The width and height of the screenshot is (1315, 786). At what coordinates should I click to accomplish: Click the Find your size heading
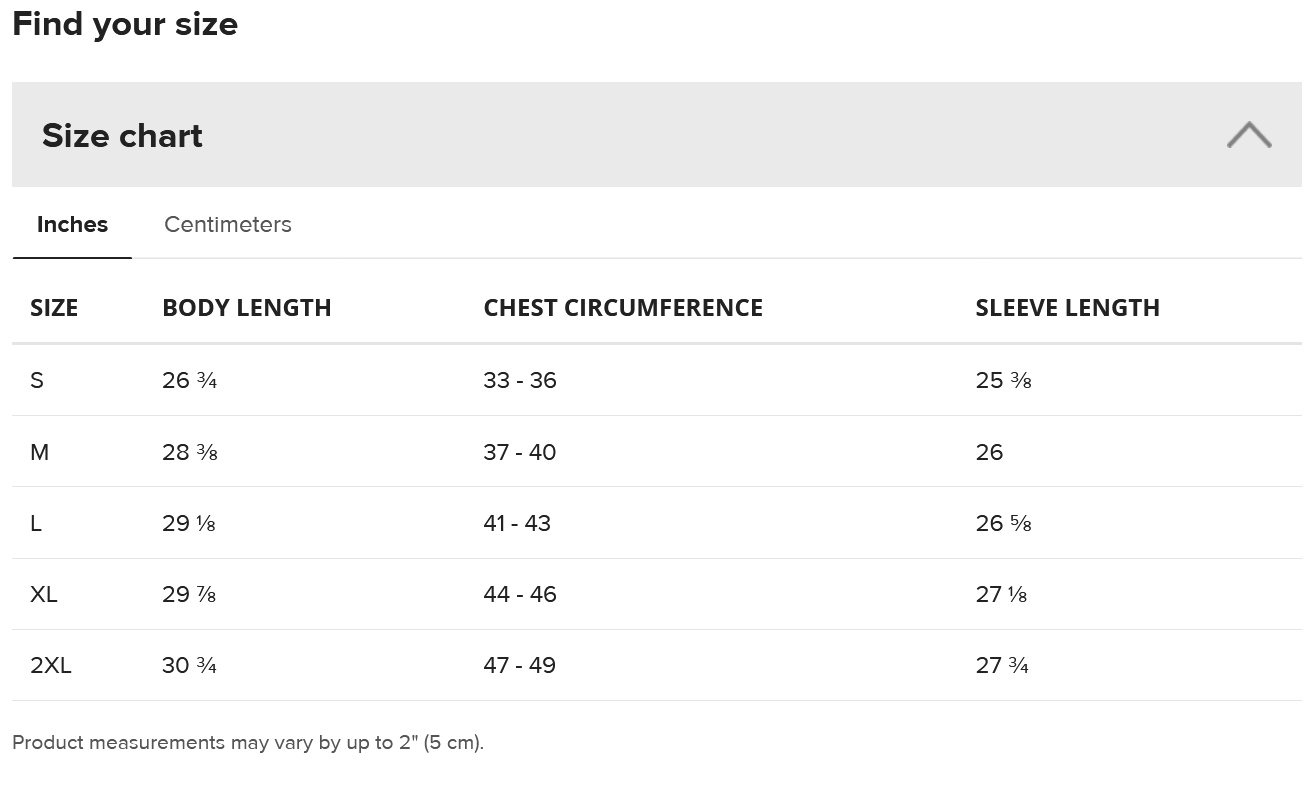coord(125,24)
